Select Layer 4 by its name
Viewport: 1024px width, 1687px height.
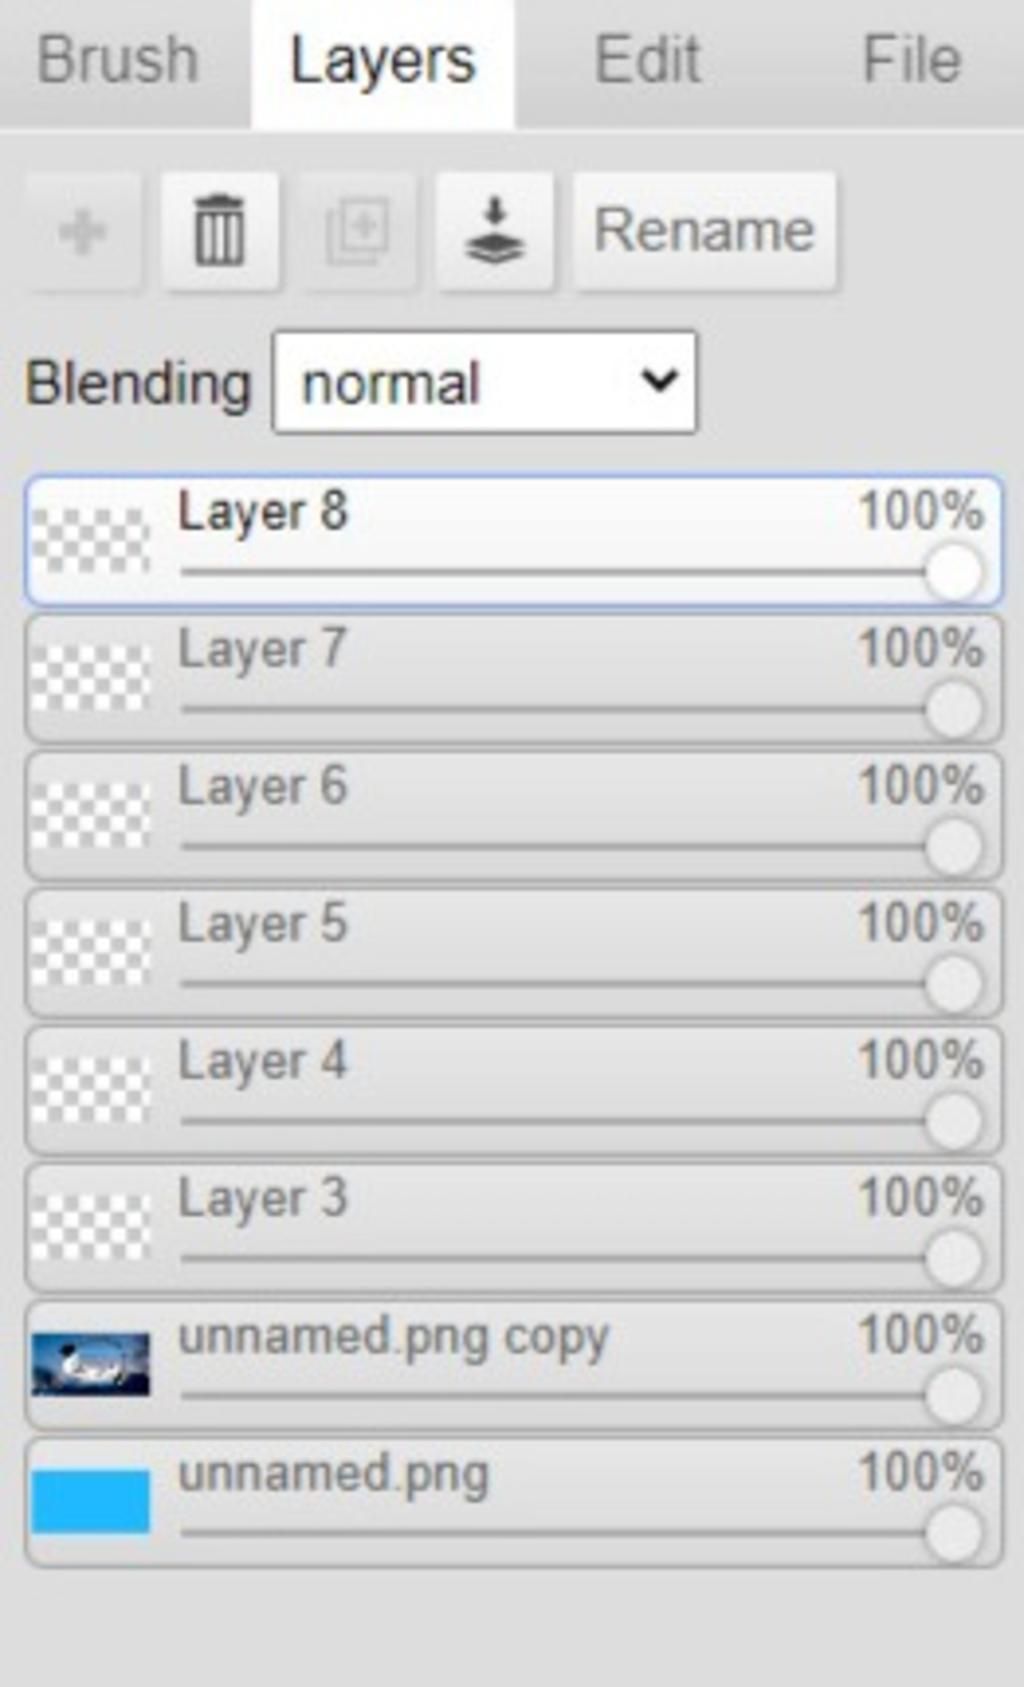262,1061
